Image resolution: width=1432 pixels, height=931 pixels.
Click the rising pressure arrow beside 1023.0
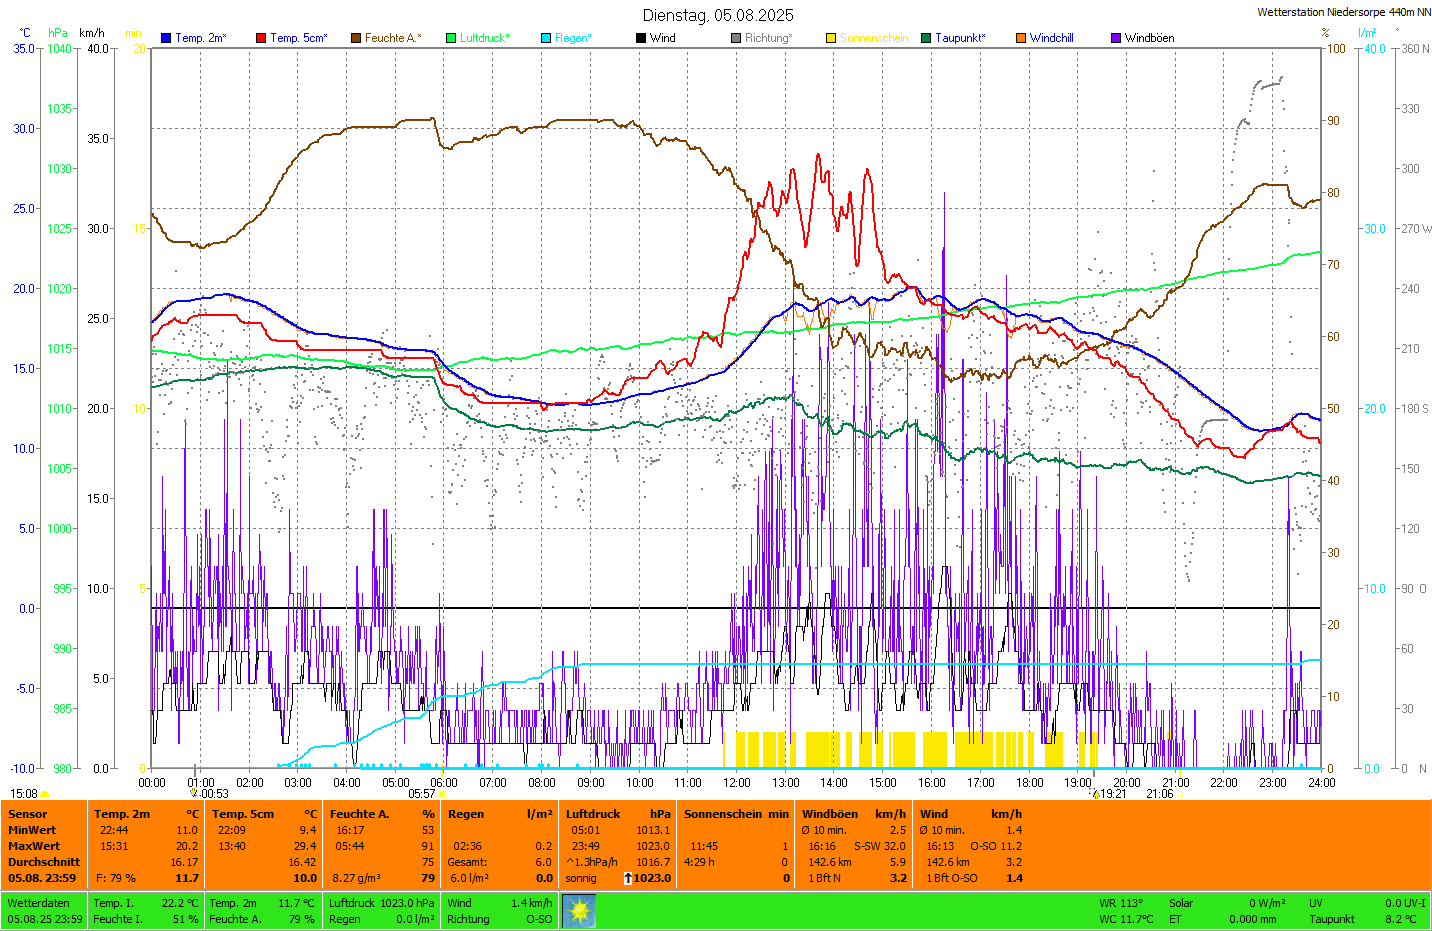[x=628, y=878]
